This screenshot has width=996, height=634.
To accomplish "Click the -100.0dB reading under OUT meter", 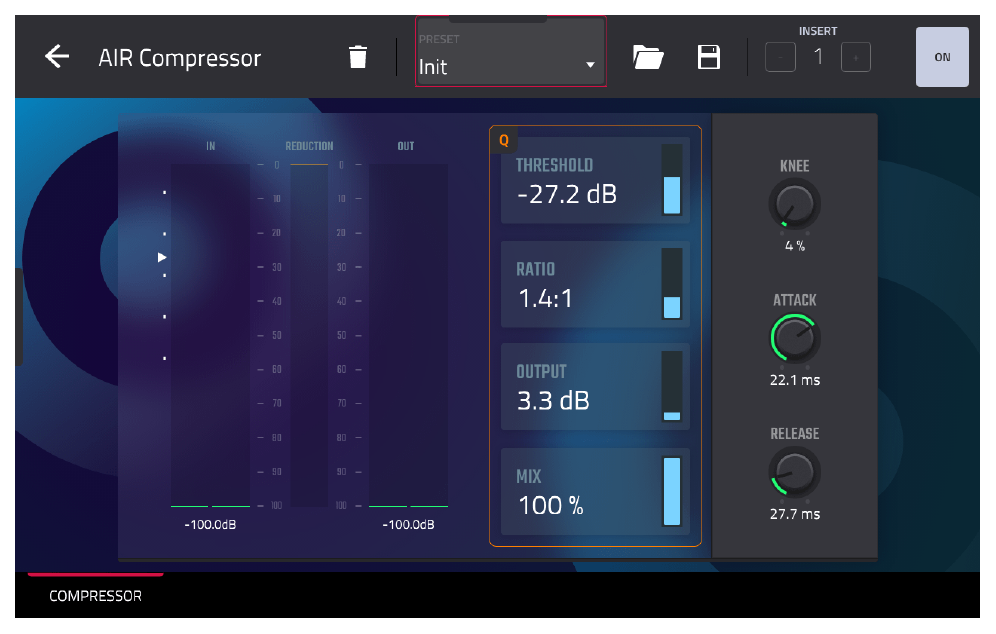I will 408,525.
